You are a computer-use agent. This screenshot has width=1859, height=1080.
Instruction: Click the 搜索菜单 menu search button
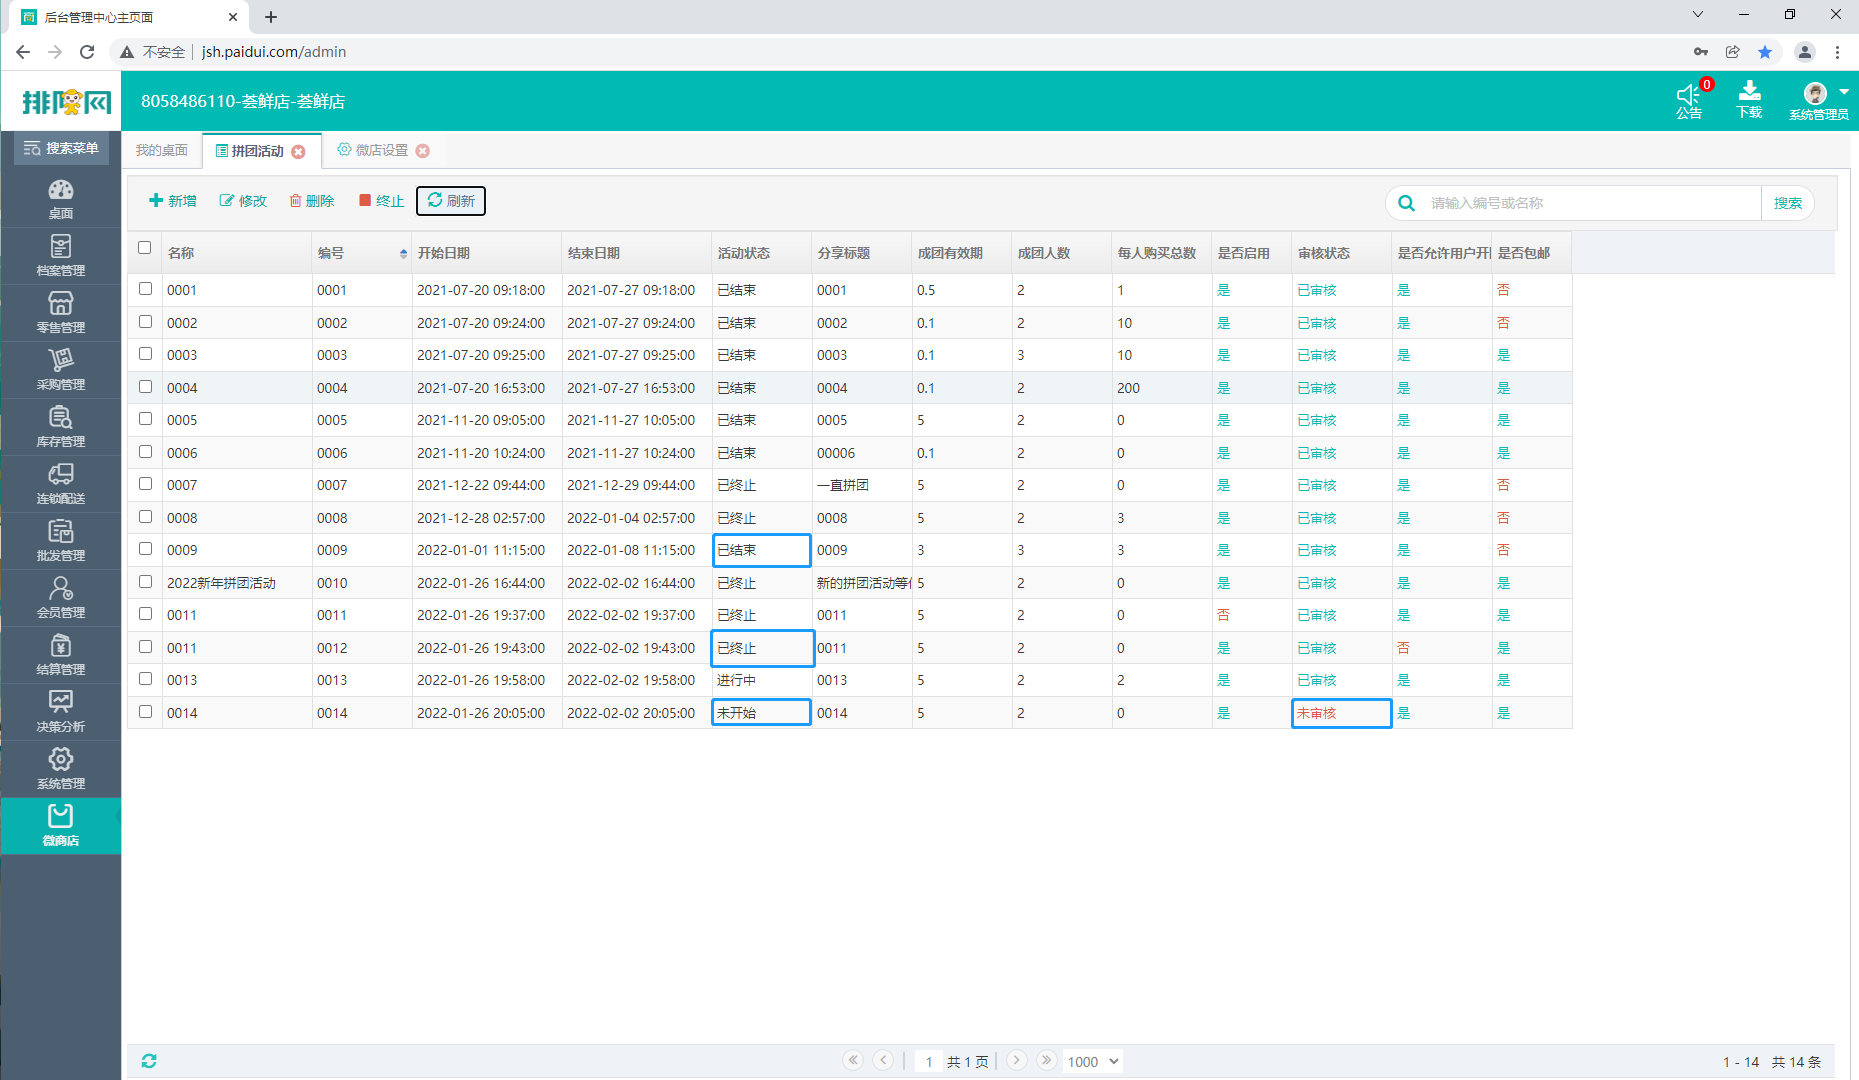coord(61,148)
